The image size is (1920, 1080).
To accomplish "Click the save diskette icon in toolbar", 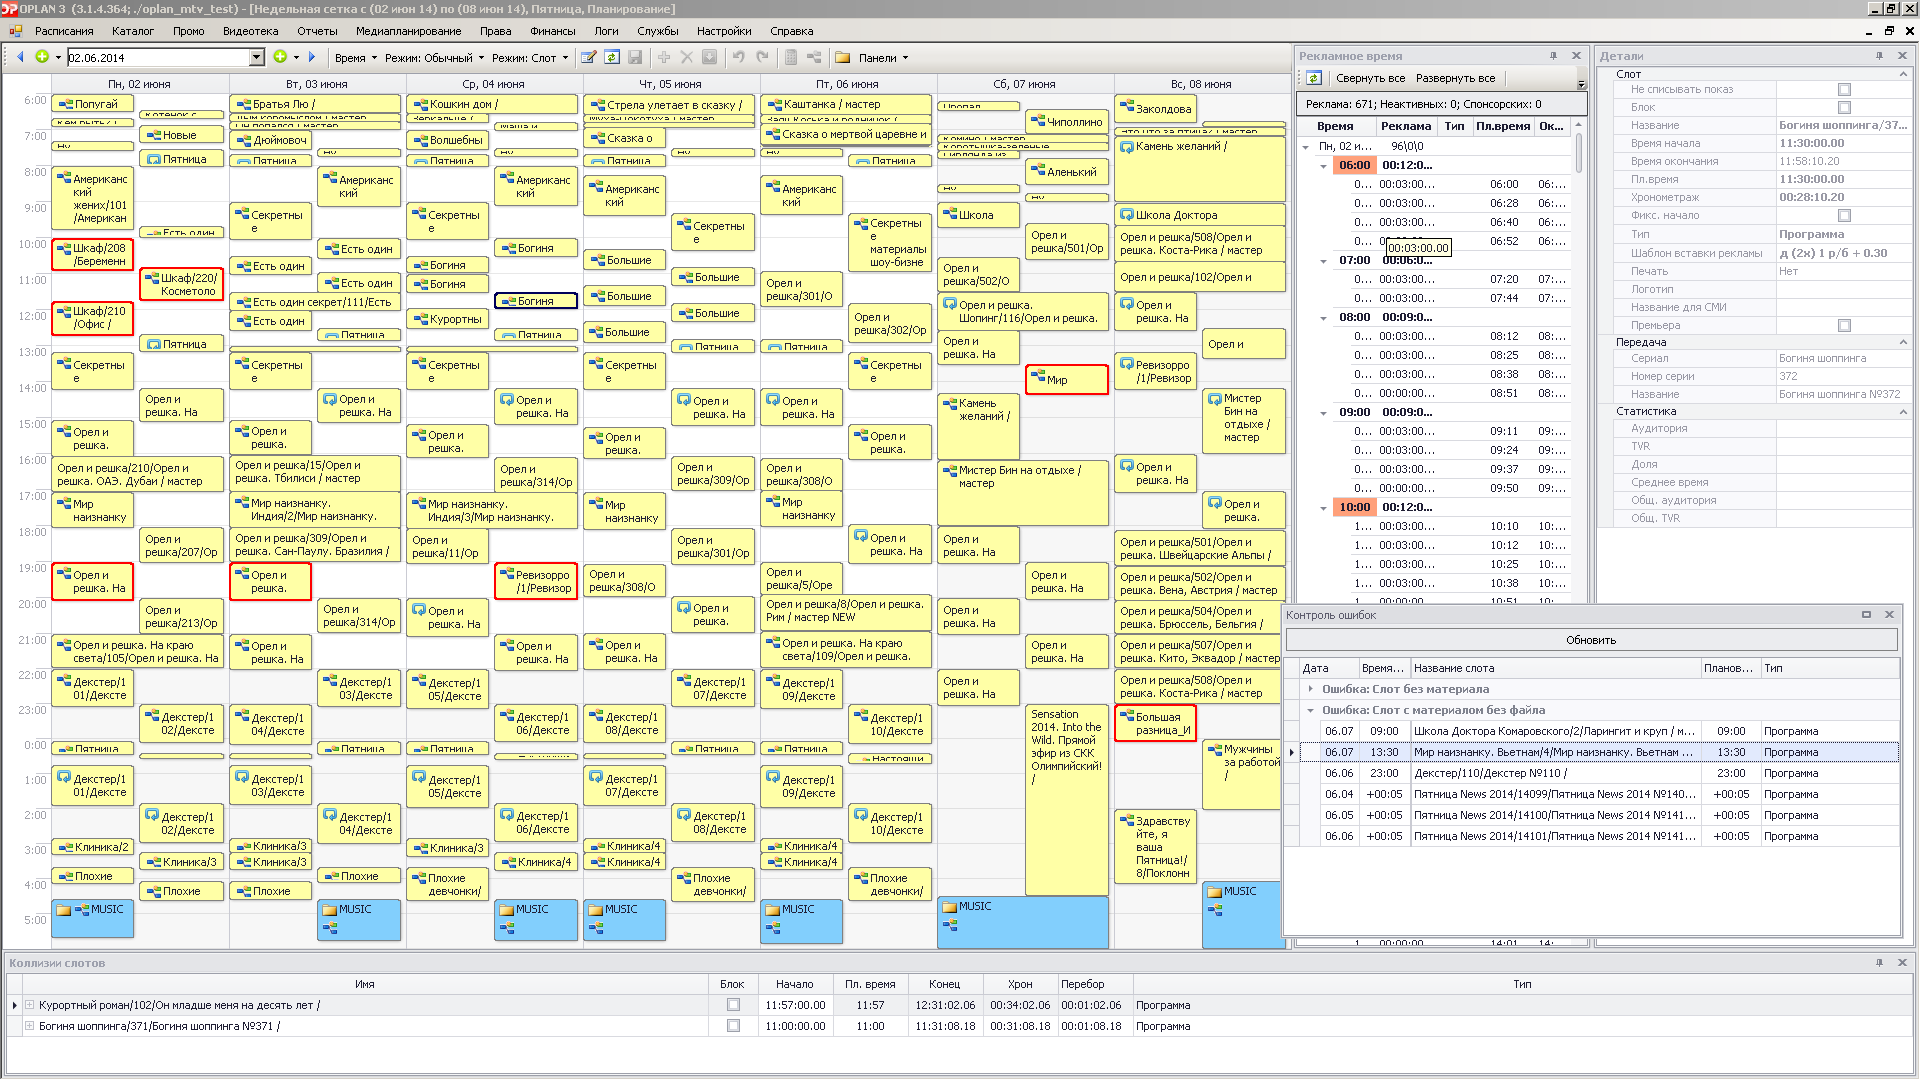I will click(635, 57).
